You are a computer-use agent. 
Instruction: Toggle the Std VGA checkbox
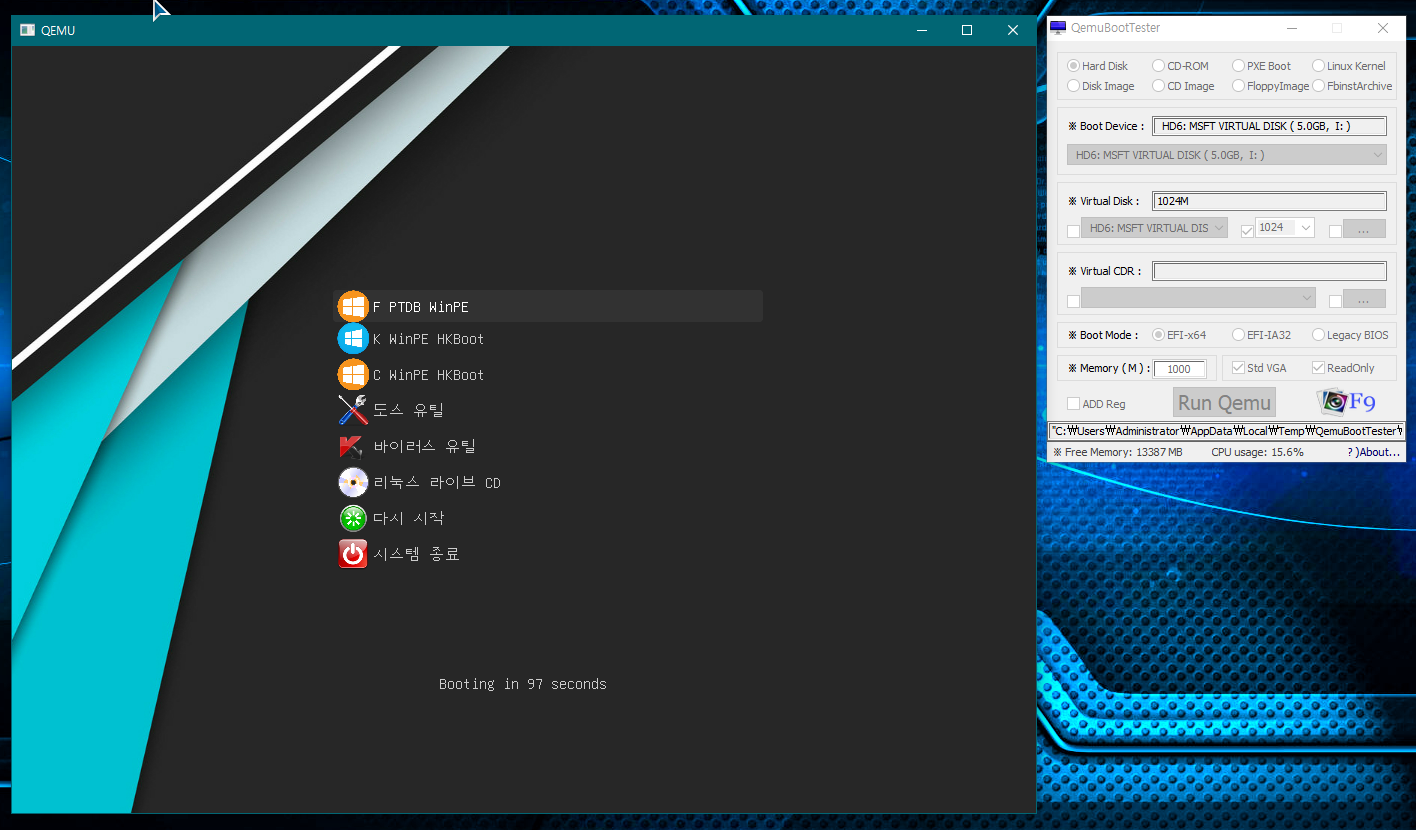tap(1239, 368)
